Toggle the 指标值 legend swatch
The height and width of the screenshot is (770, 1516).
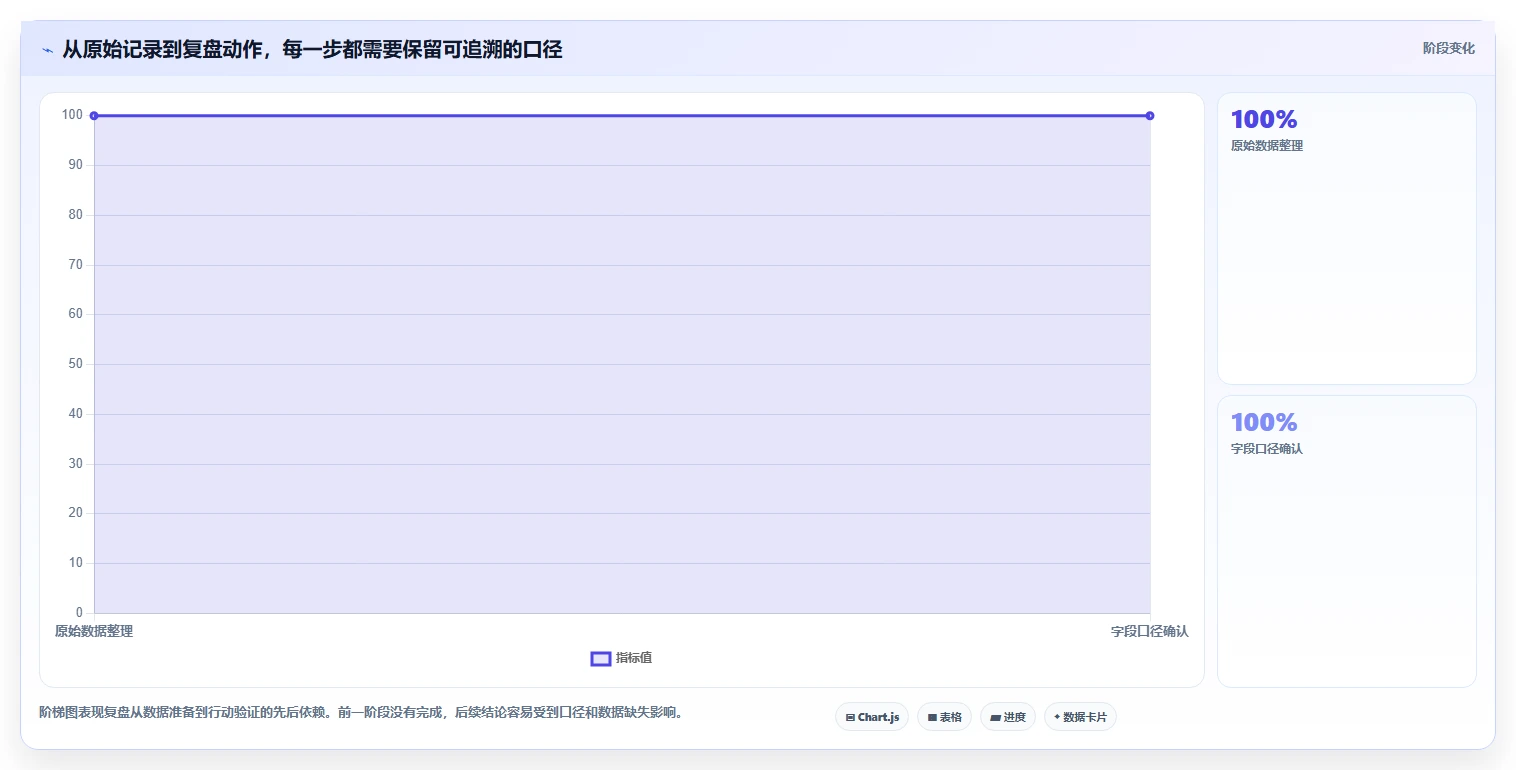601,658
